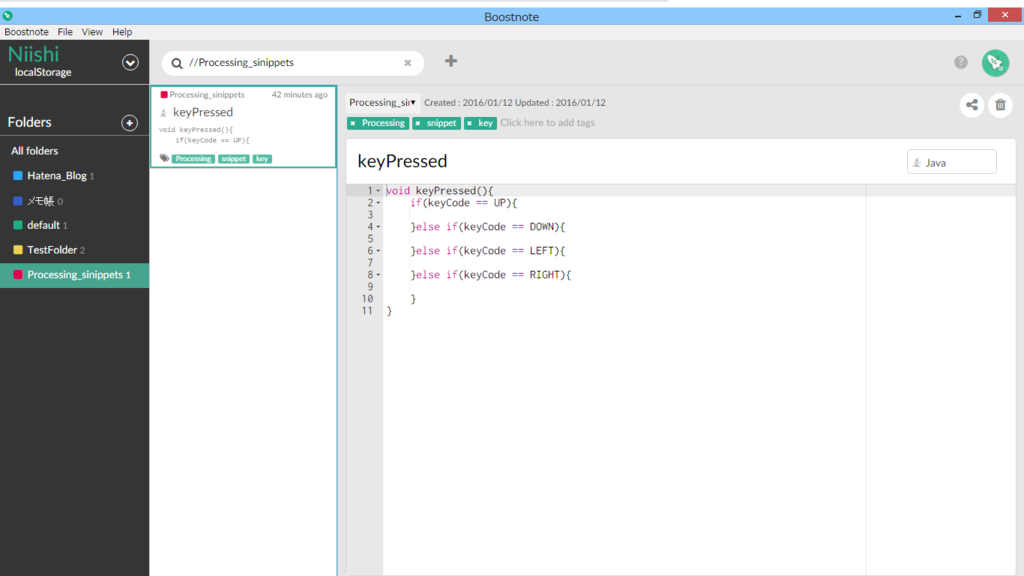Share the keyPressed note
Image resolution: width=1024 pixels, height=576 pixels.
click(x=972, y=104)
